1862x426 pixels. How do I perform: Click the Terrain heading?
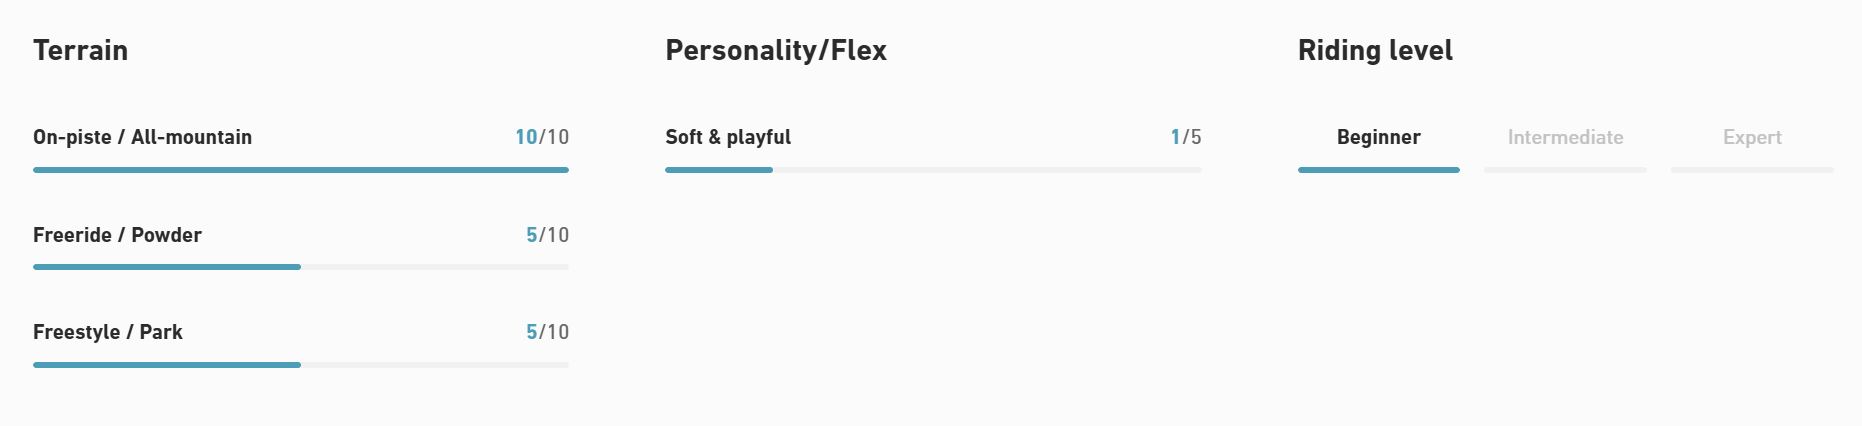[80, 50]
